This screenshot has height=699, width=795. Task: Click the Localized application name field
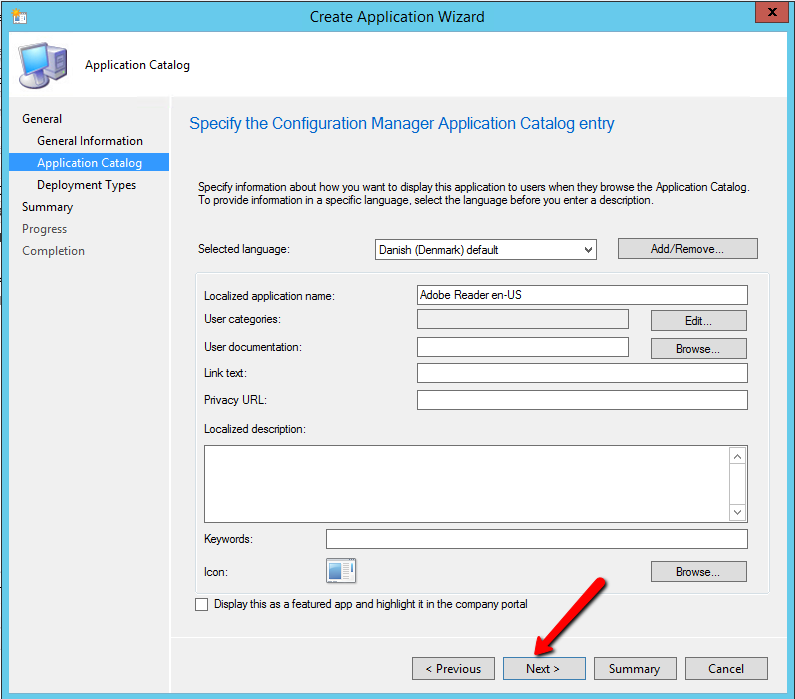[581, 295]
